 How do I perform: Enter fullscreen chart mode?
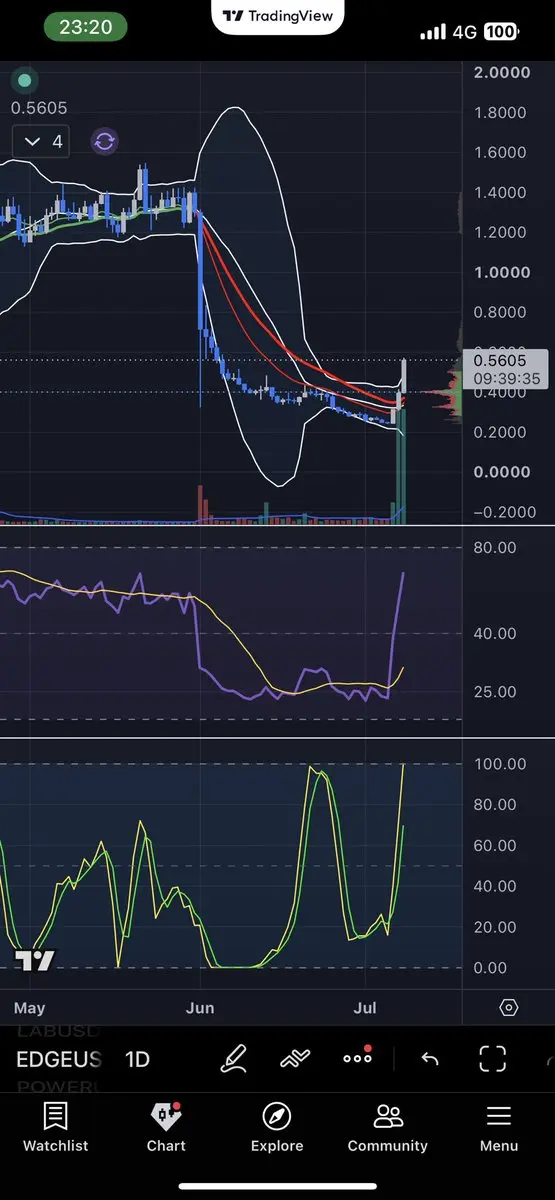492,1059
